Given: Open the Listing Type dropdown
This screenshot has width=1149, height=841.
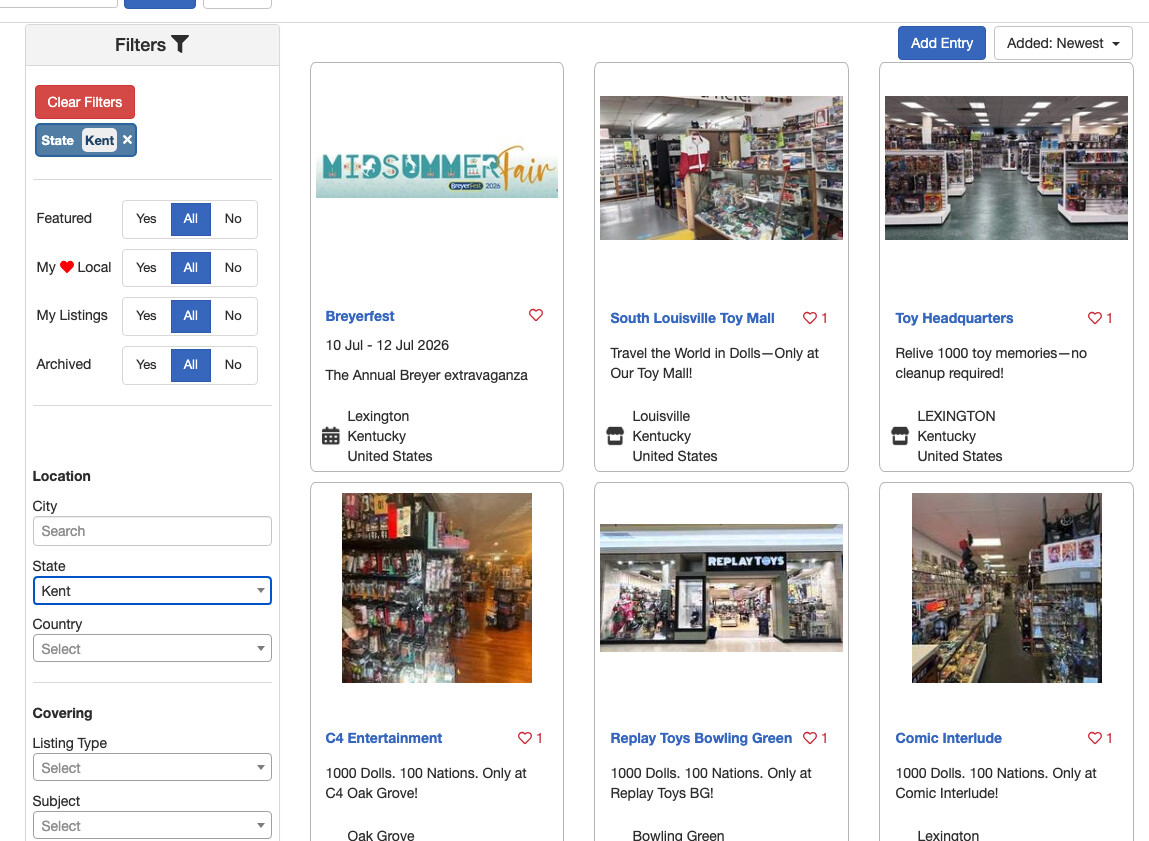Looking at the screenshot, I should click(x=152, y=768).
